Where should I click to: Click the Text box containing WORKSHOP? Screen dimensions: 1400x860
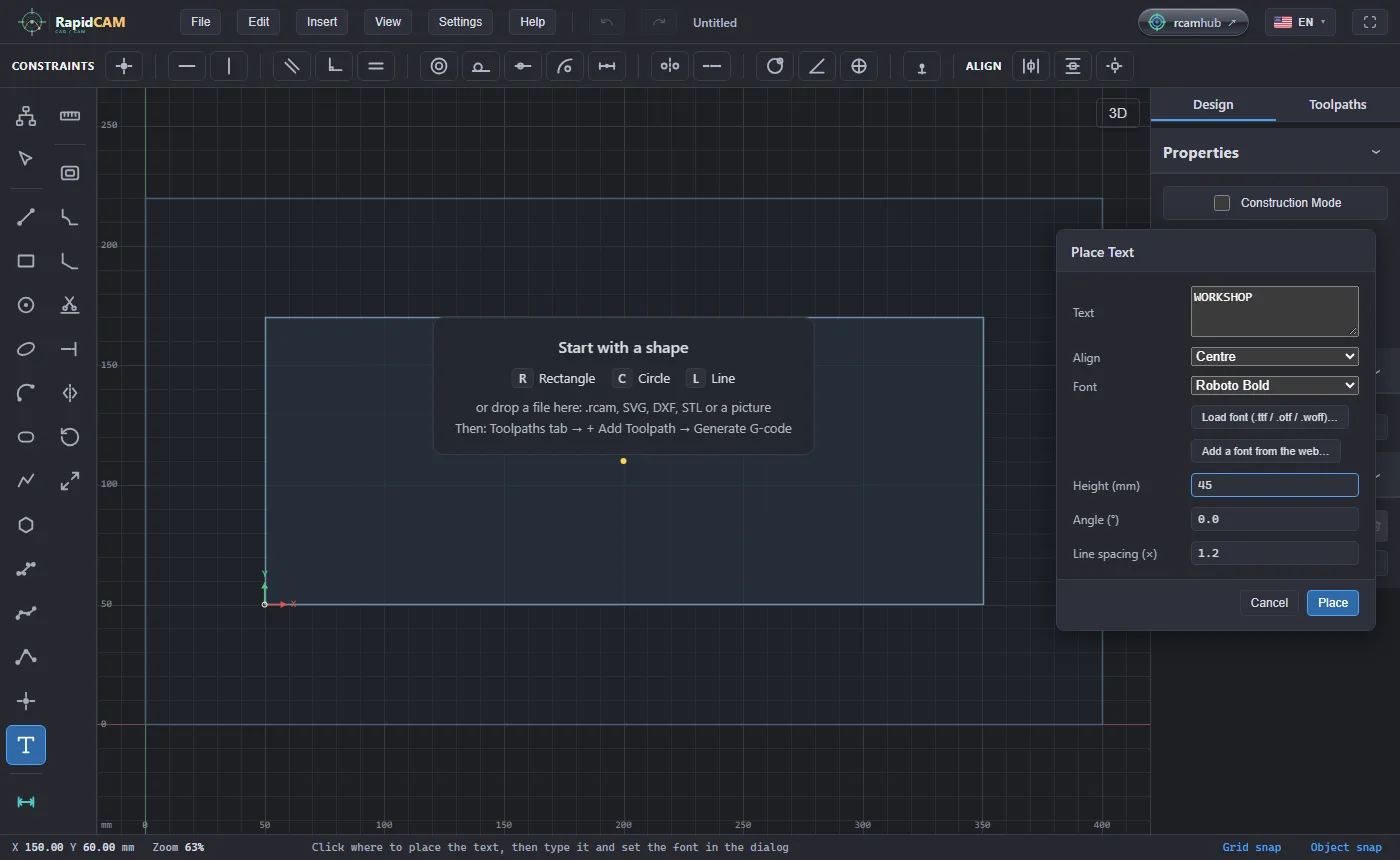pos(1275,311)
